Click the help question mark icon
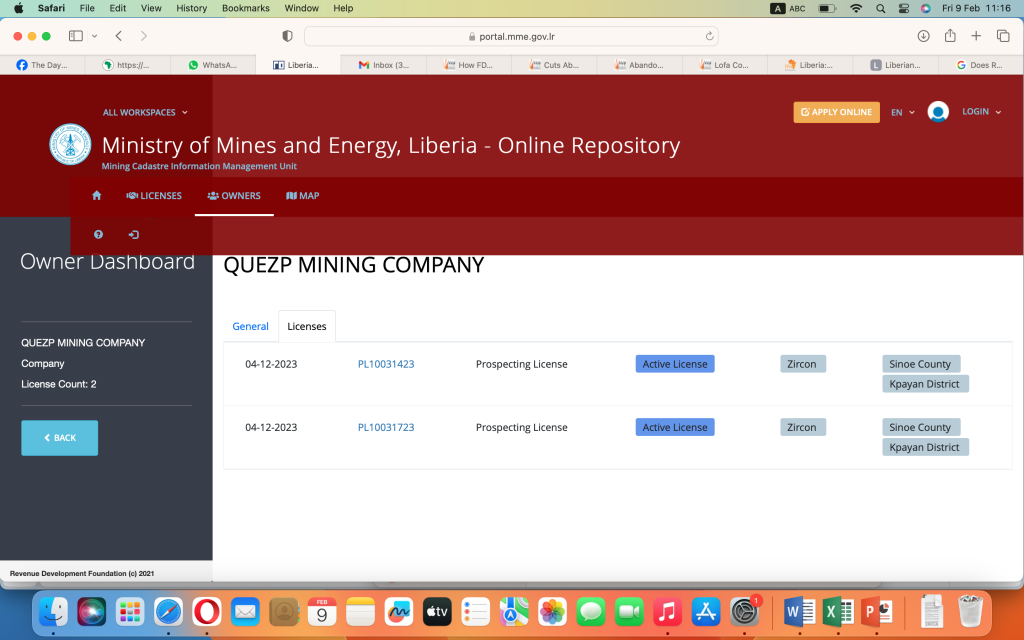Screen dimensions: 1024x640 pyautogui.click(x=98, y=234)
